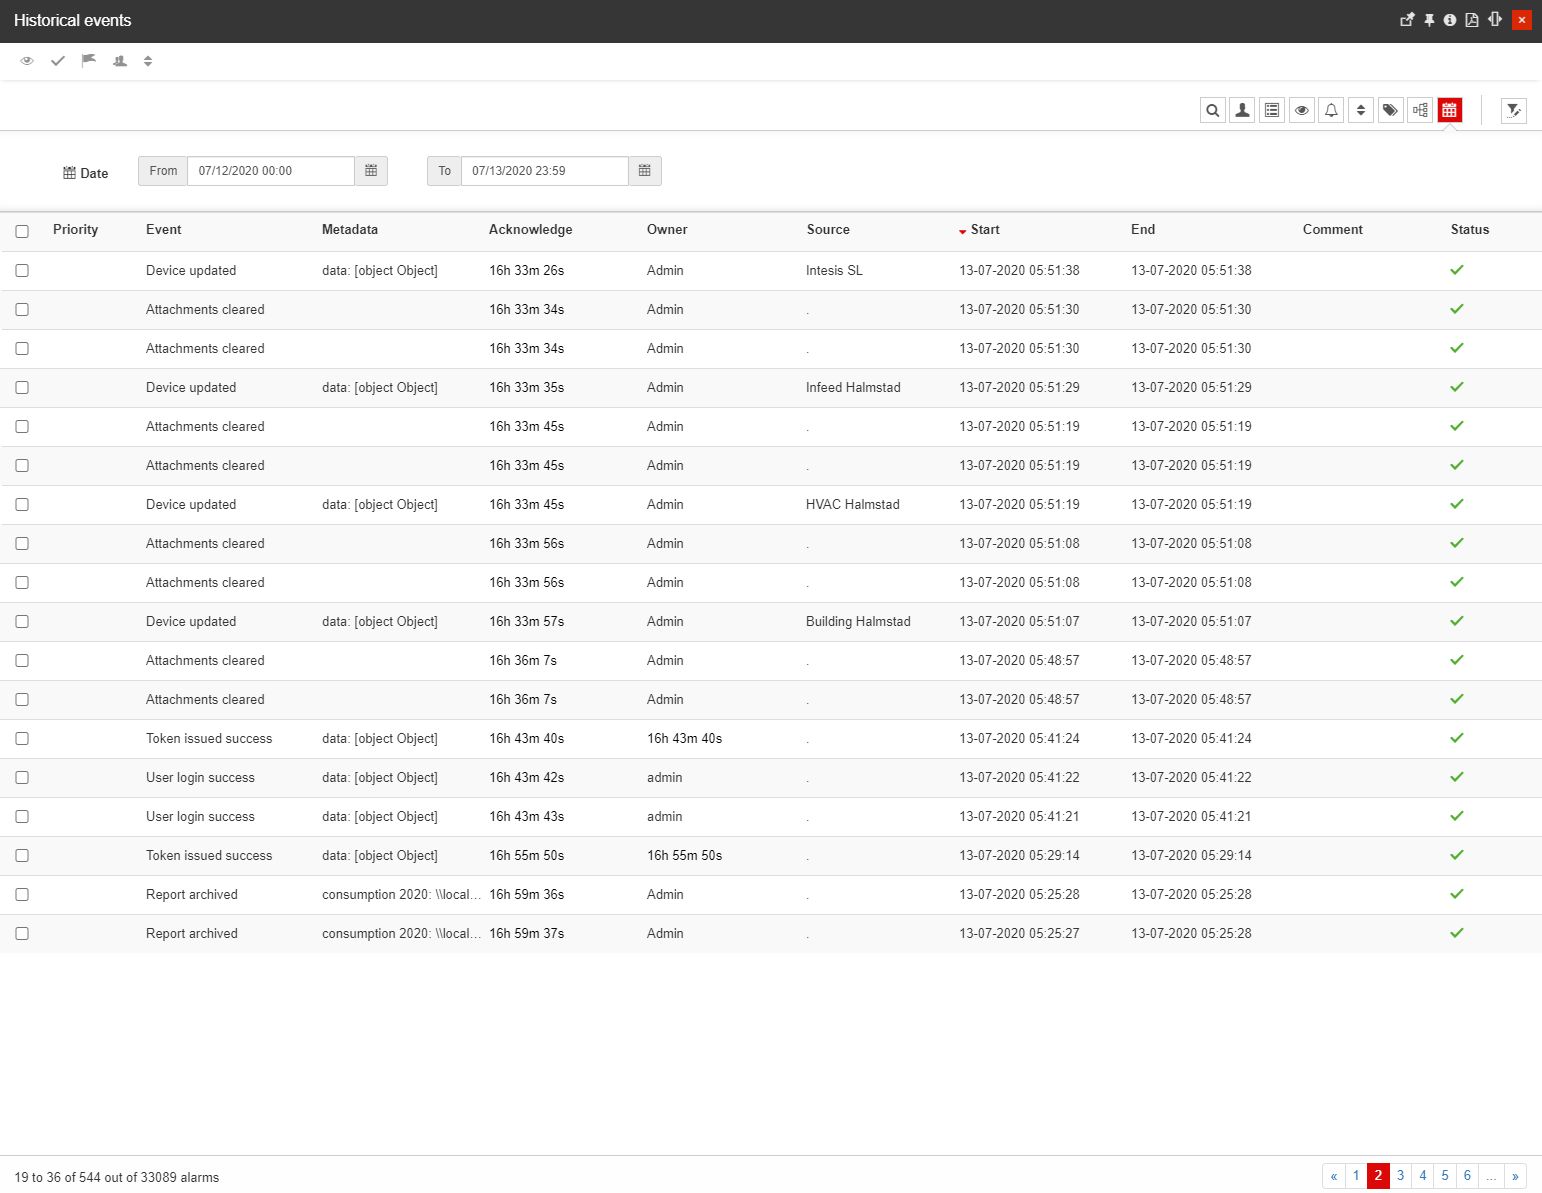This screenshot has width=1542, height=1193.
Task: Open the hierarchy tree filter icon
Action: pyautogui.click(x=1420, y=111)
